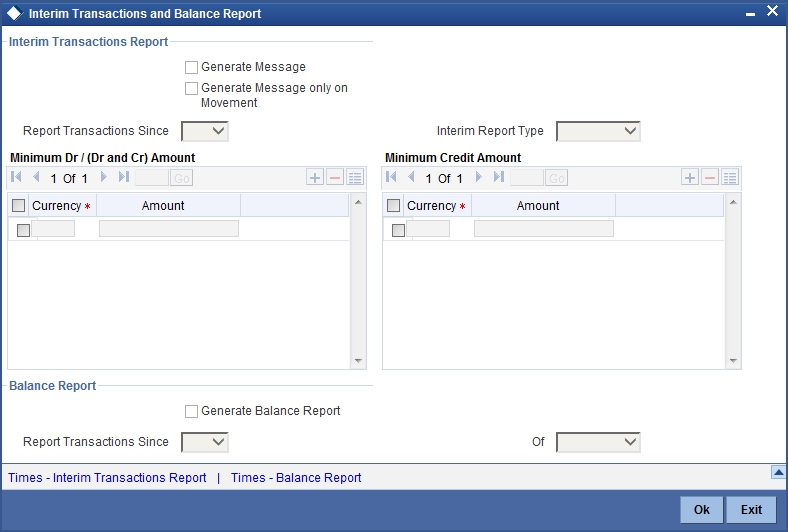
Task: Click page number field in Minimum Credit Amount grid
Action: [527, 178]
